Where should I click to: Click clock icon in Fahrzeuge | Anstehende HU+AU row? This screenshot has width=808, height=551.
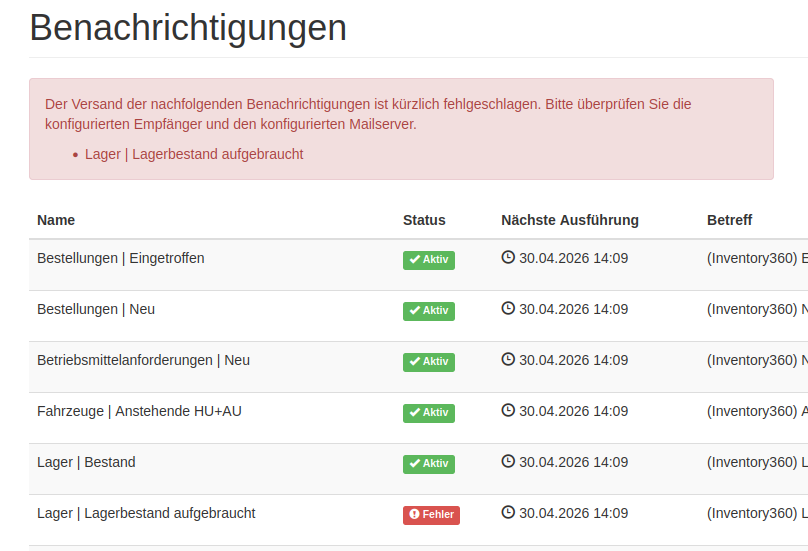tap(508, 410)
